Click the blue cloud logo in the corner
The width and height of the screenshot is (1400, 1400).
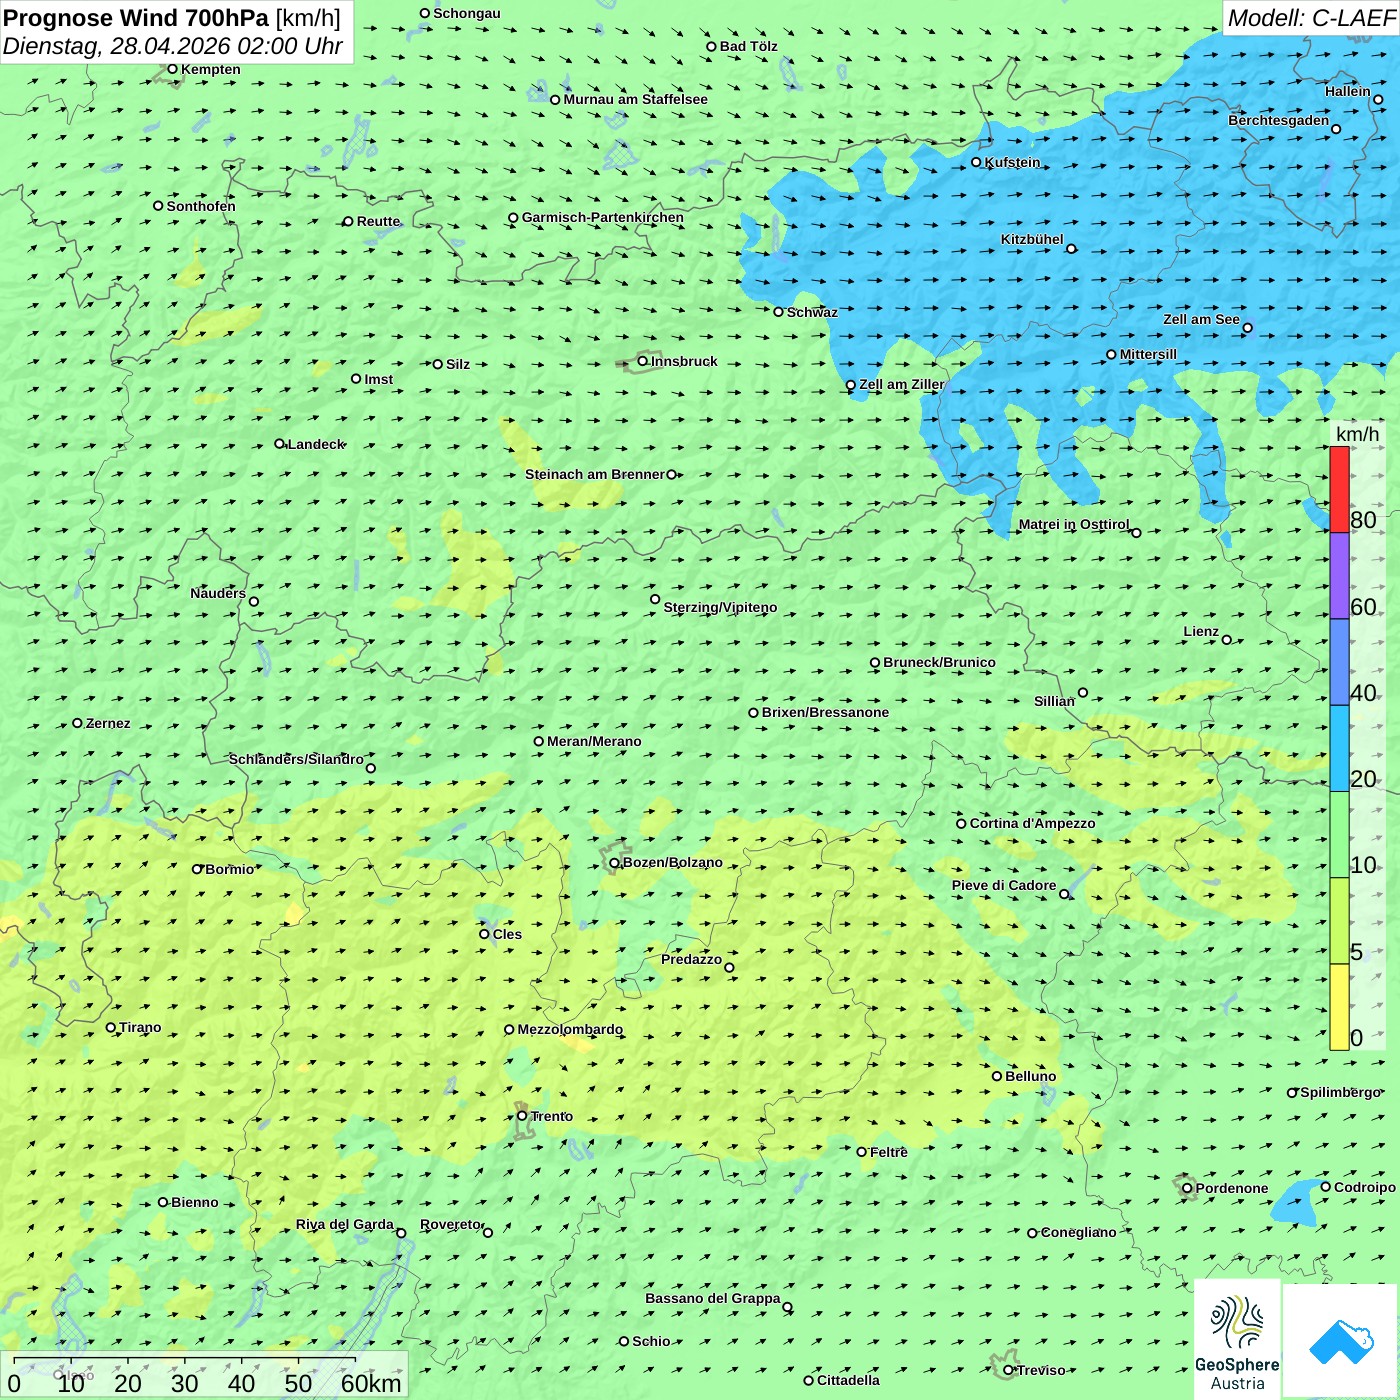click(1341, 1341)
